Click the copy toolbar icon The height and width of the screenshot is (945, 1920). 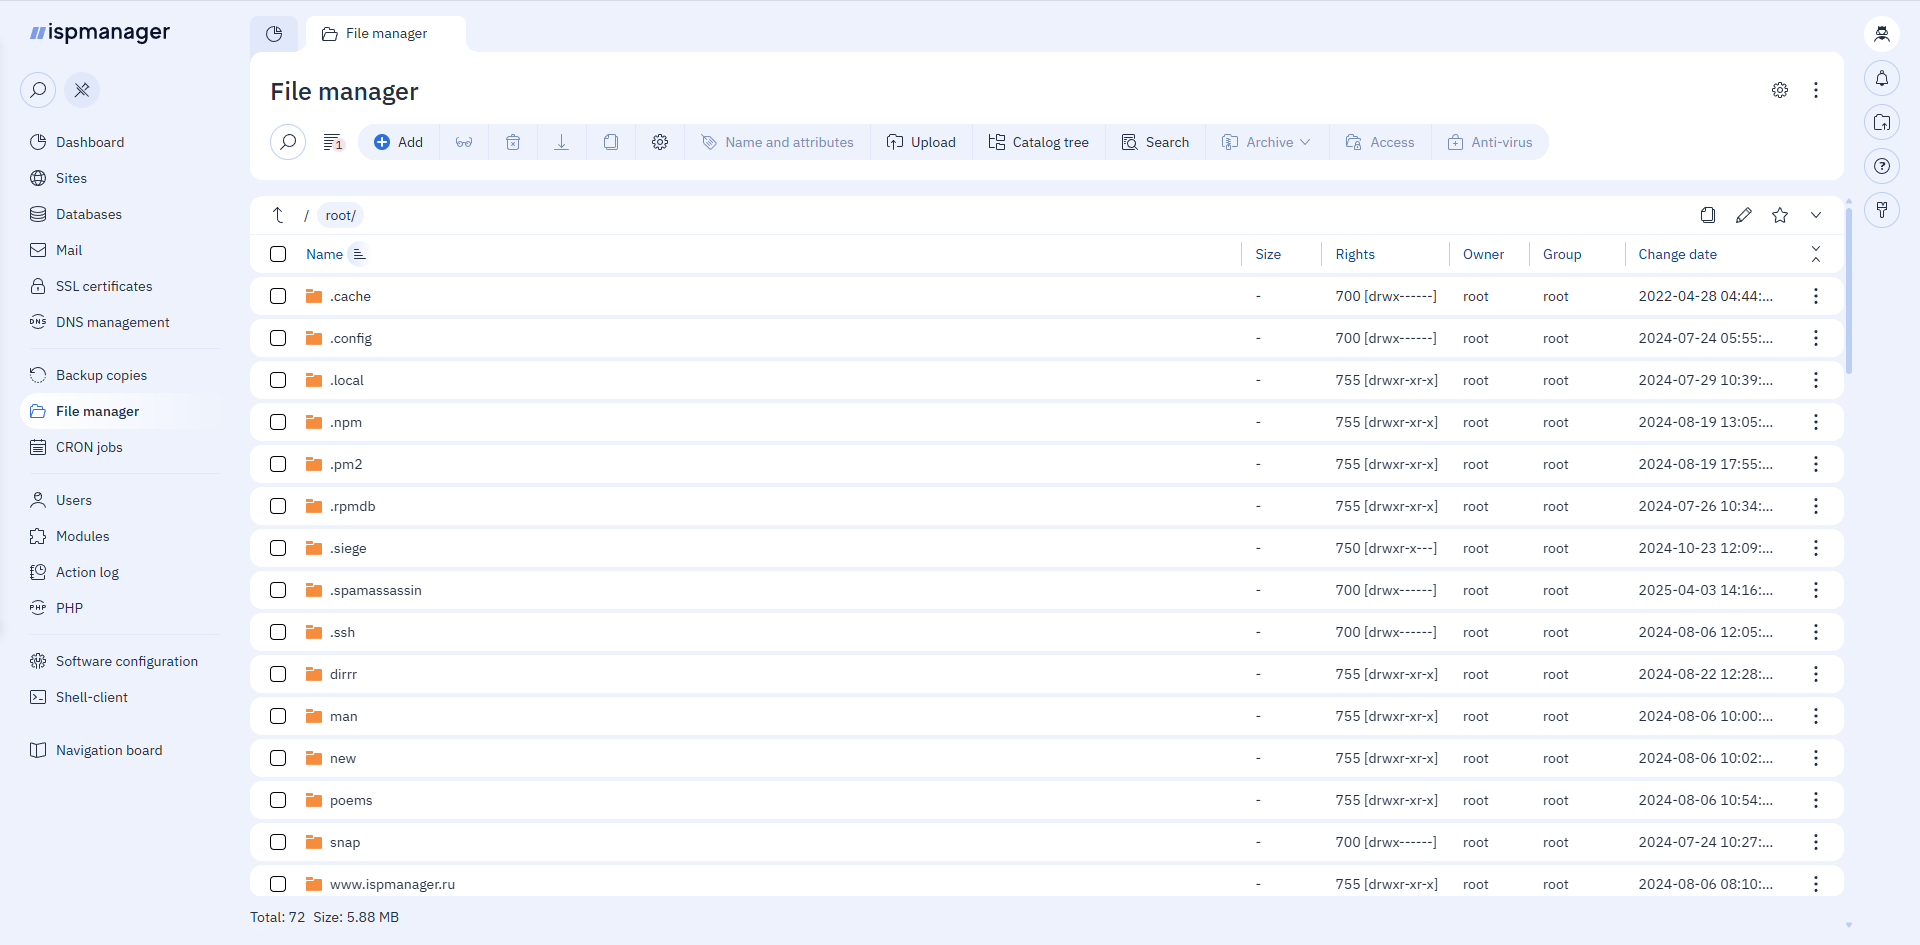(611, 142)
